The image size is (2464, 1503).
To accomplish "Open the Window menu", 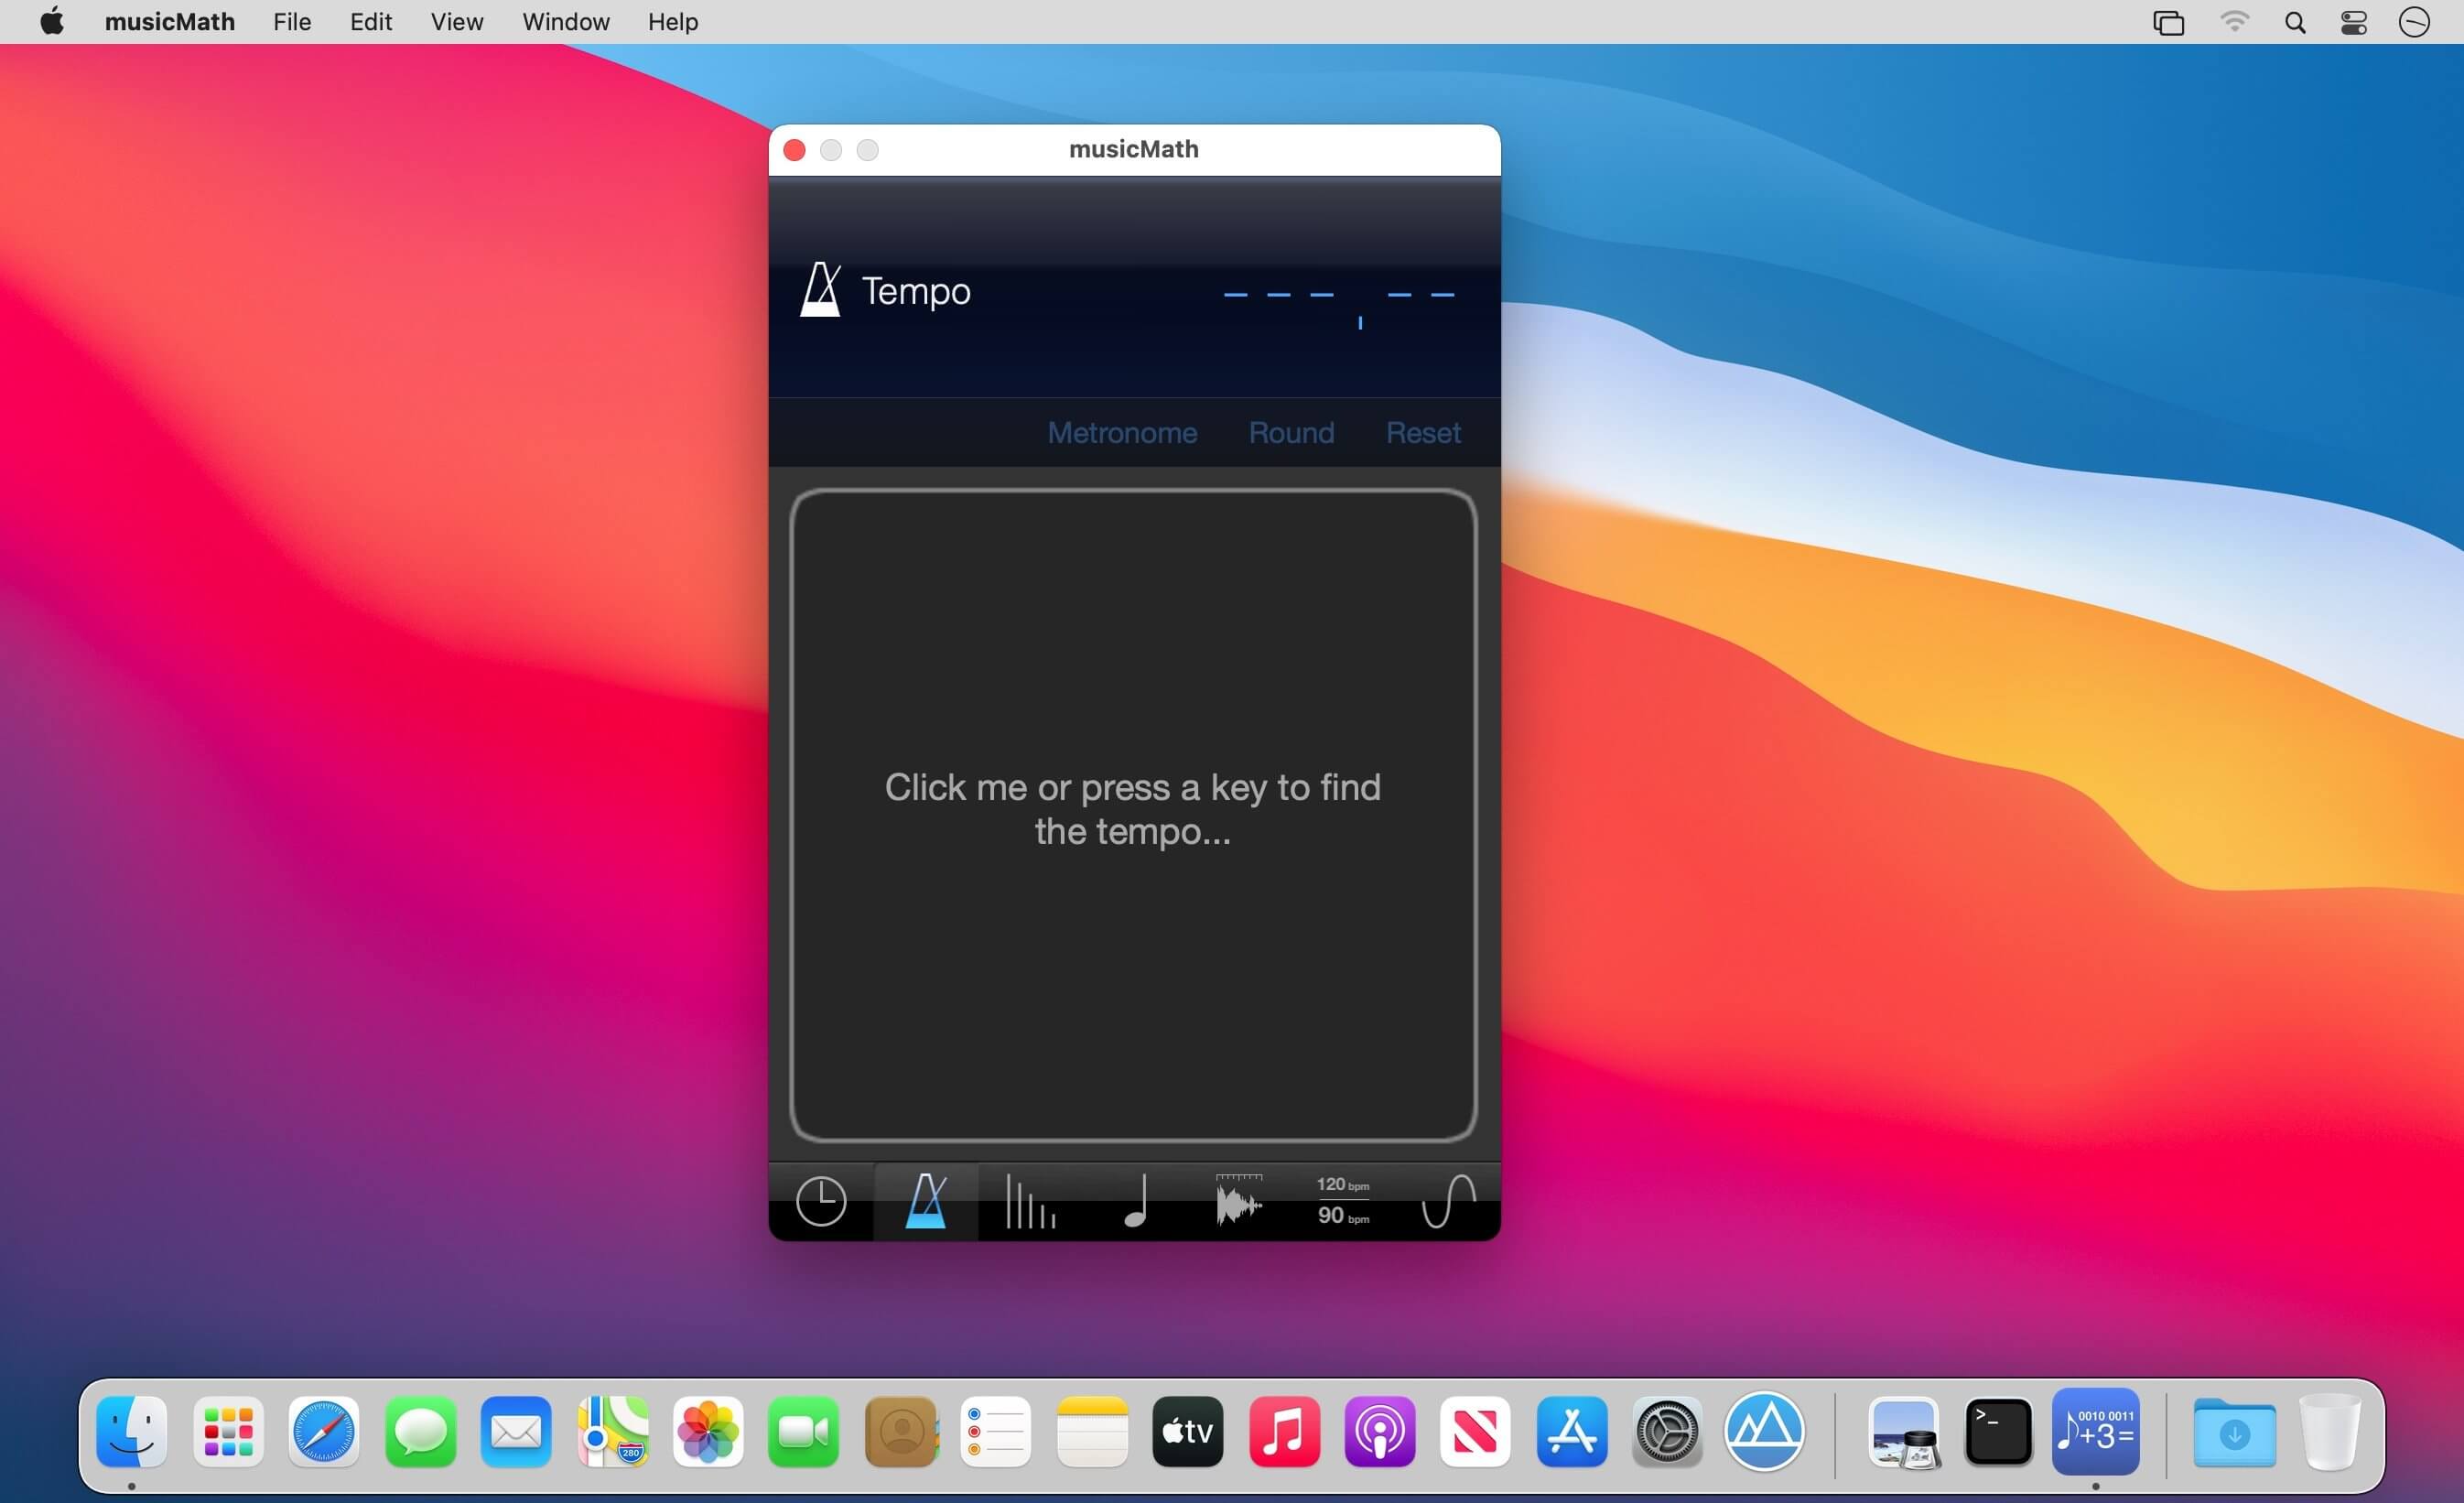I will pyautogui.click(x=565, y=22).
